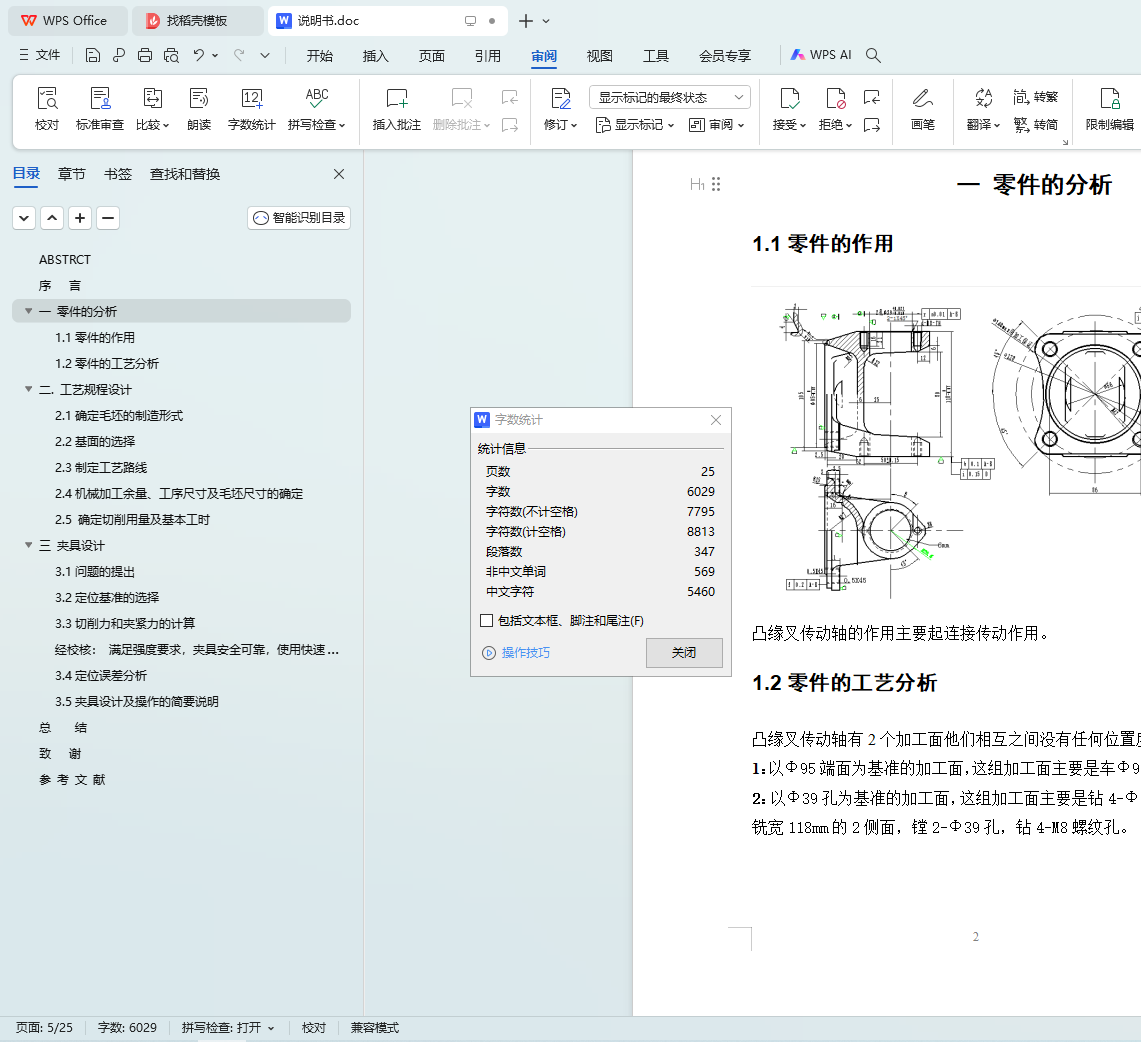Click the 关闭 button in word count dialog
The height and width of the screenshot is (1042, 1141).
(684, 653)
